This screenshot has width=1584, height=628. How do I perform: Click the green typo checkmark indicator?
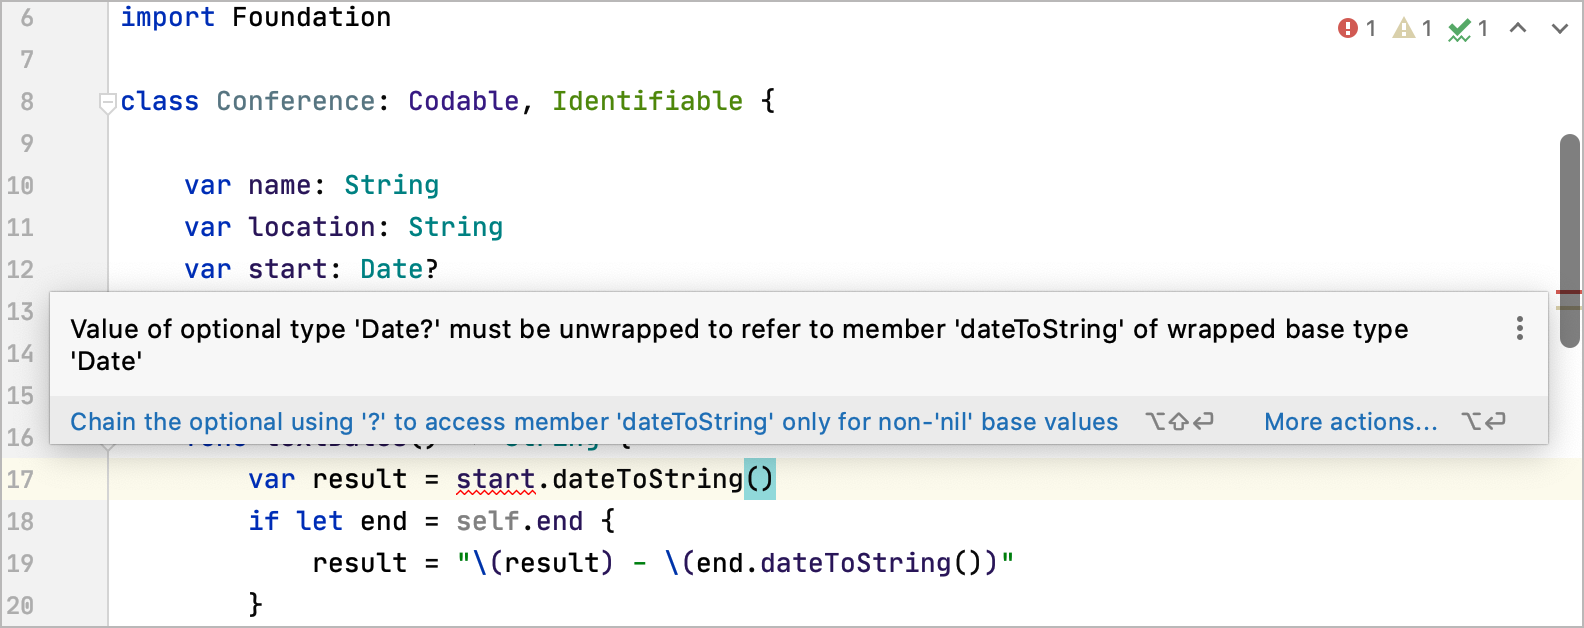pyautogui.click(x=1459, y=30)
